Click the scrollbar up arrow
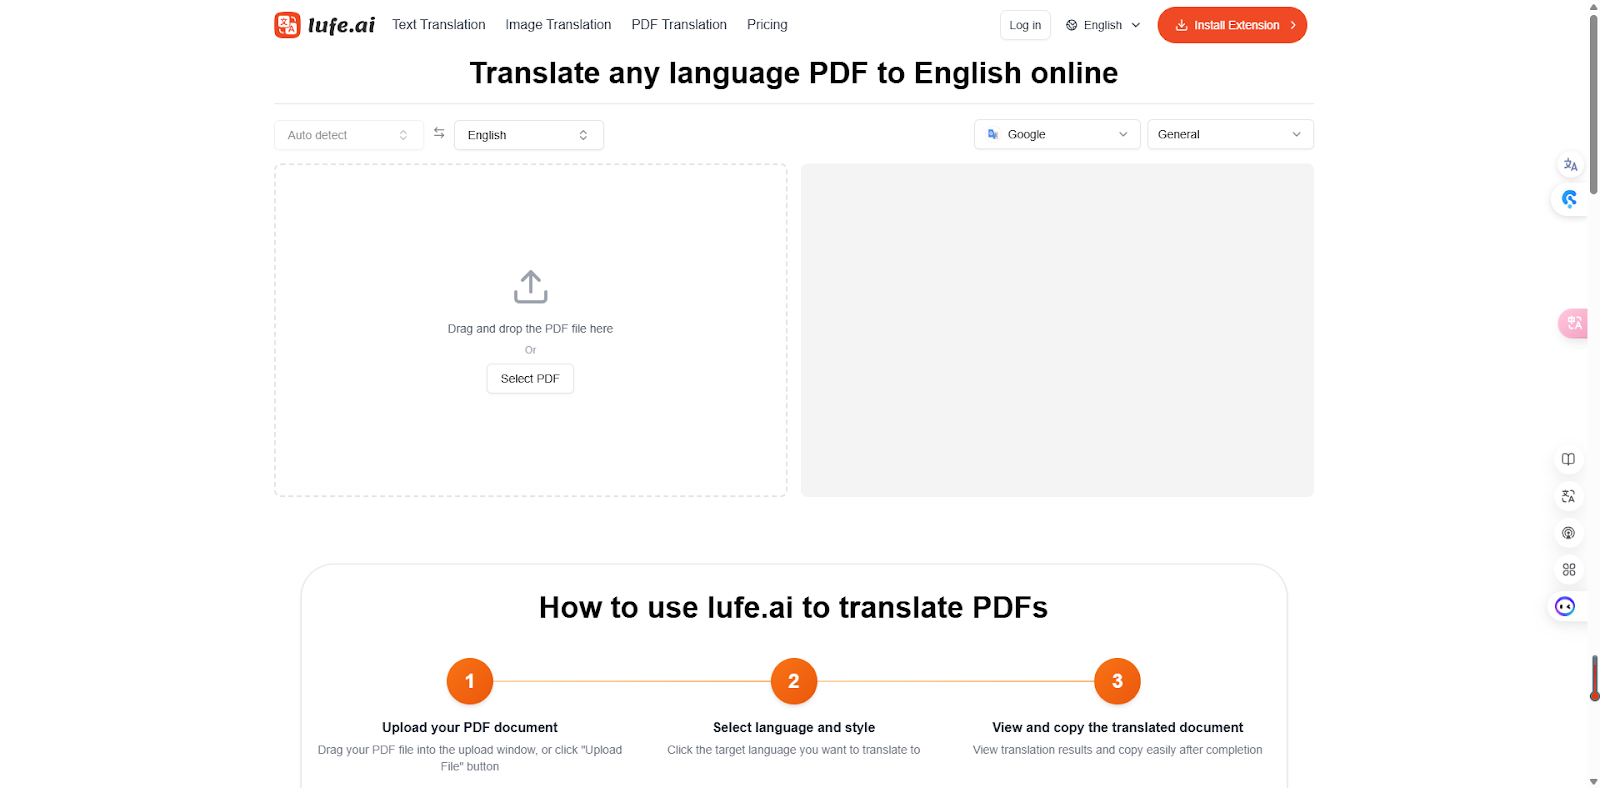This screenshot has height=788, width=1600. coord(1594,6)
